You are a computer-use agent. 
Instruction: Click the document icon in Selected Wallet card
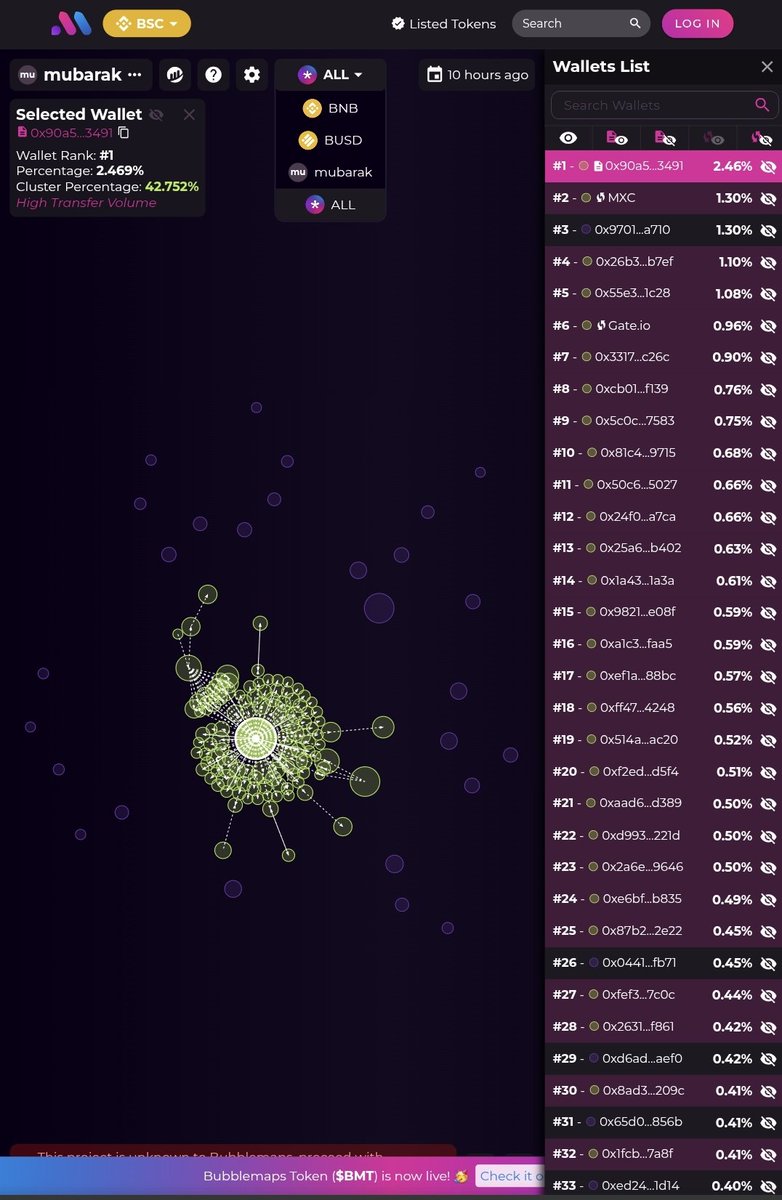click(x=22, y=132)
